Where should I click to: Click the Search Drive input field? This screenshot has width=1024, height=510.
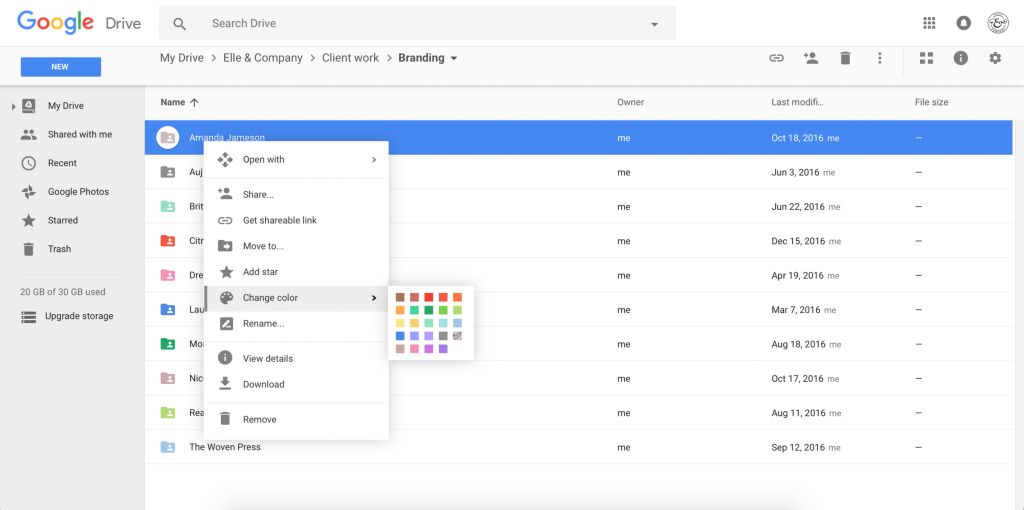(420, 23)
